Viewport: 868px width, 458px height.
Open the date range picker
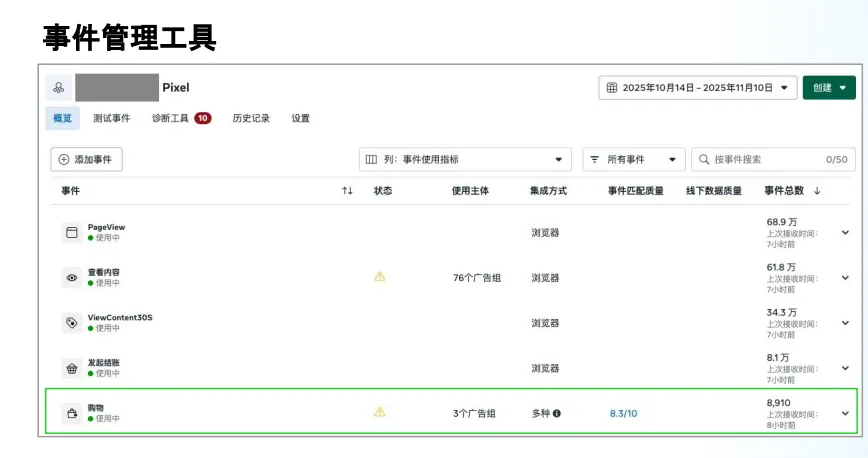698,88
